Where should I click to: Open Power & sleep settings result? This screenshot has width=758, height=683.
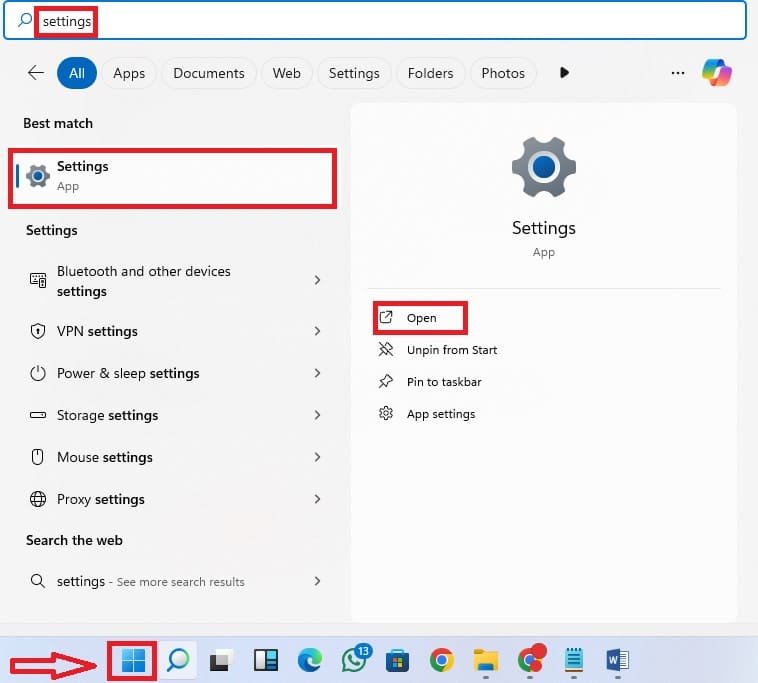click(175, 373)
